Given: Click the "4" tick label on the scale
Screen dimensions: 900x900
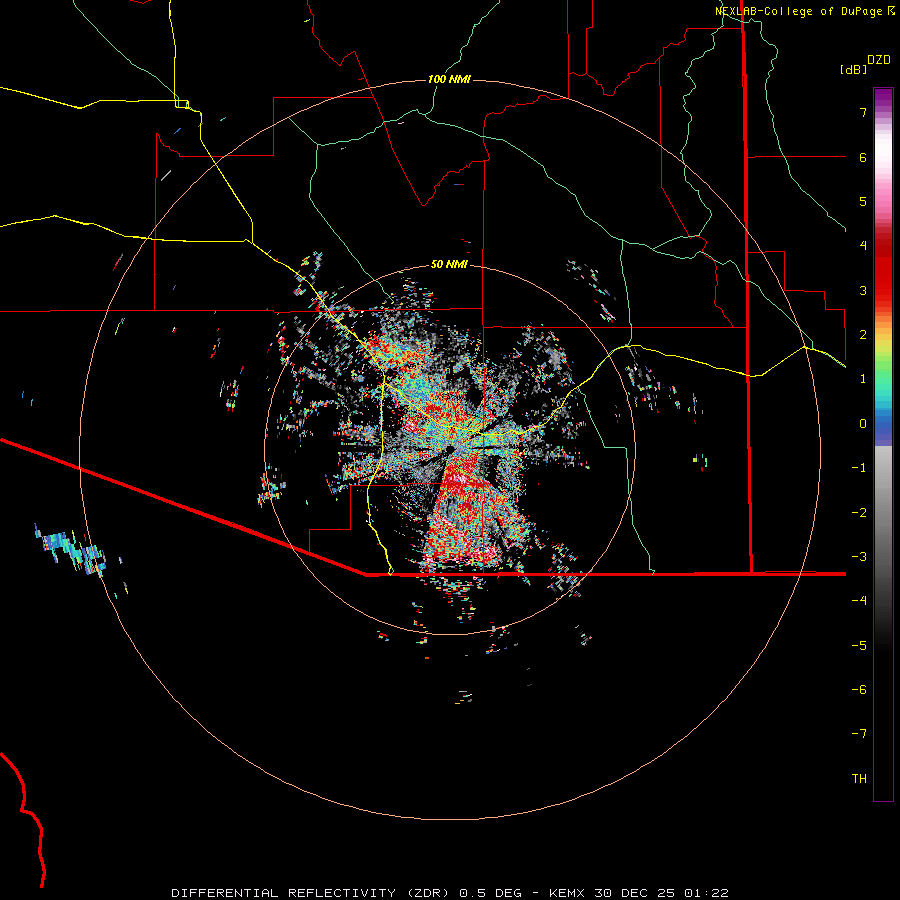Looking at the screenshot, I should 863,246.
